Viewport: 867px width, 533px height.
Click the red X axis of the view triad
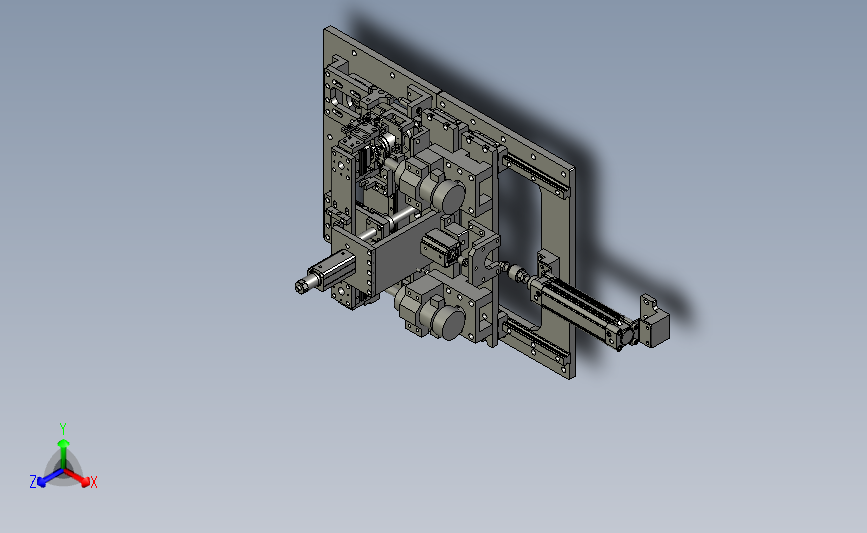78,478
